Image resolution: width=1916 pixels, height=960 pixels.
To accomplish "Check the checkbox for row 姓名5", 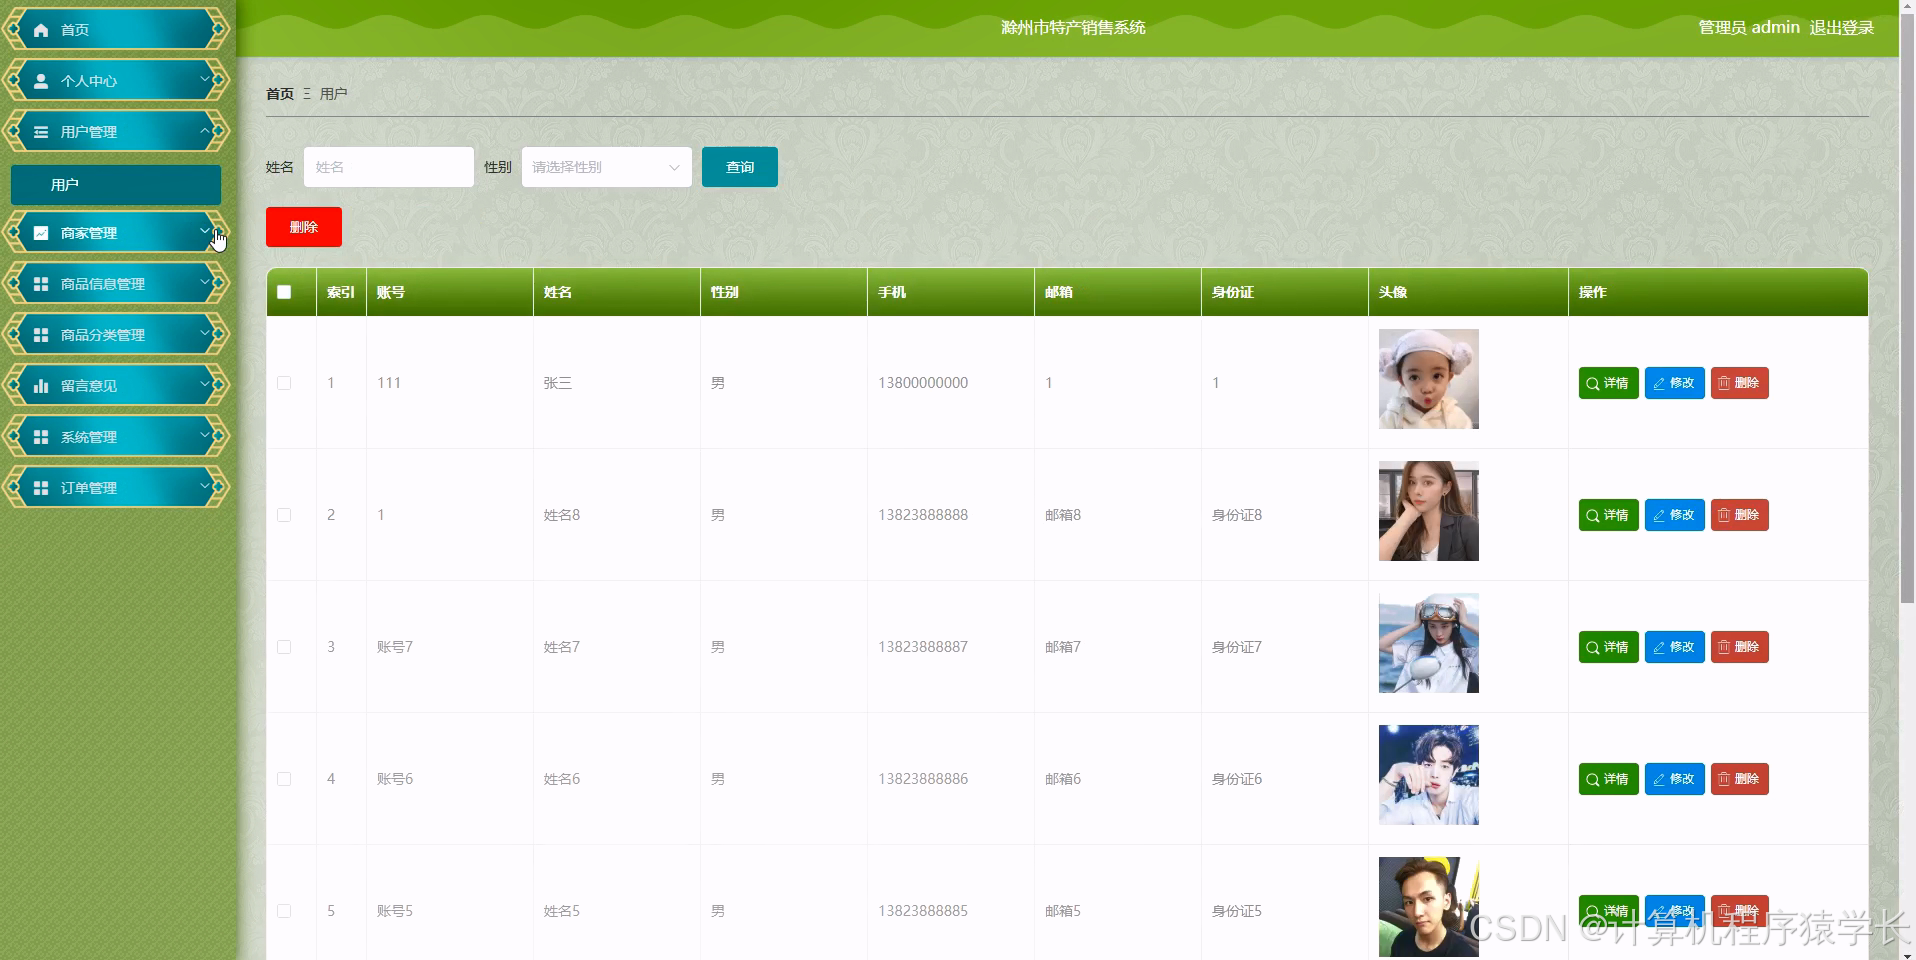I will 284,911.
